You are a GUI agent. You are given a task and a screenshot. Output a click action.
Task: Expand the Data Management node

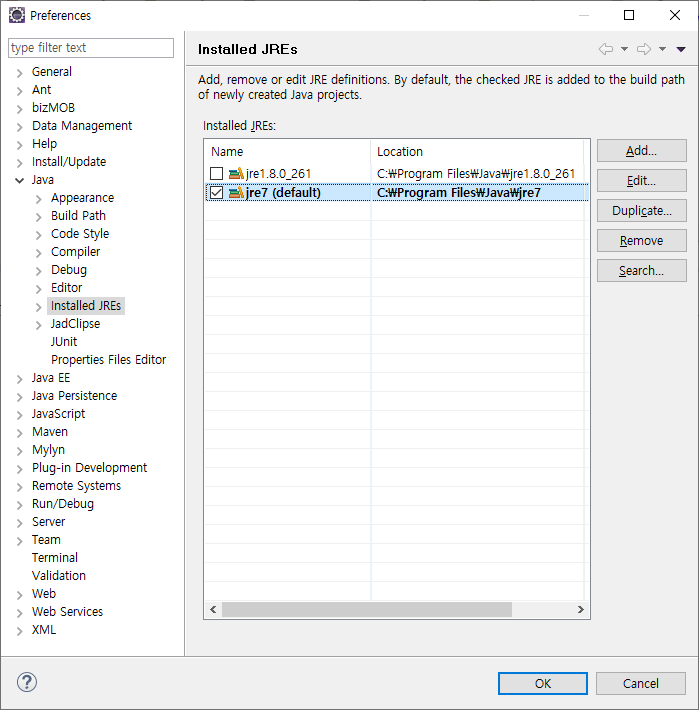click(x=19, y=127)
